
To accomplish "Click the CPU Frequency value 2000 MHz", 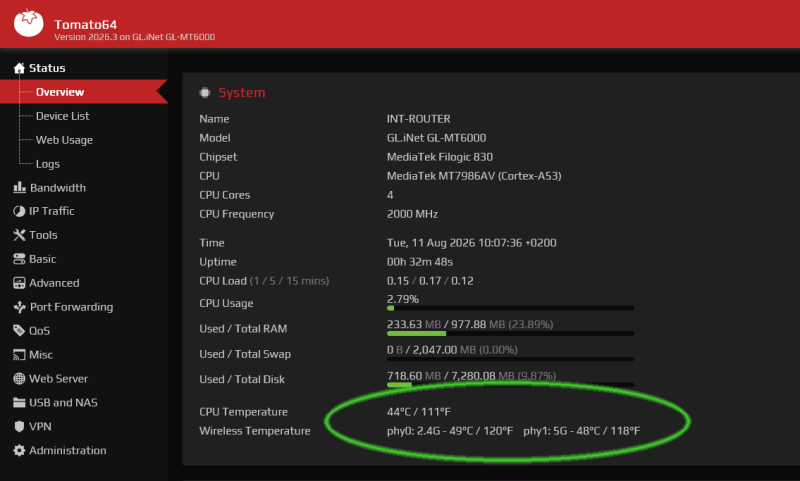I will [412, 214].
